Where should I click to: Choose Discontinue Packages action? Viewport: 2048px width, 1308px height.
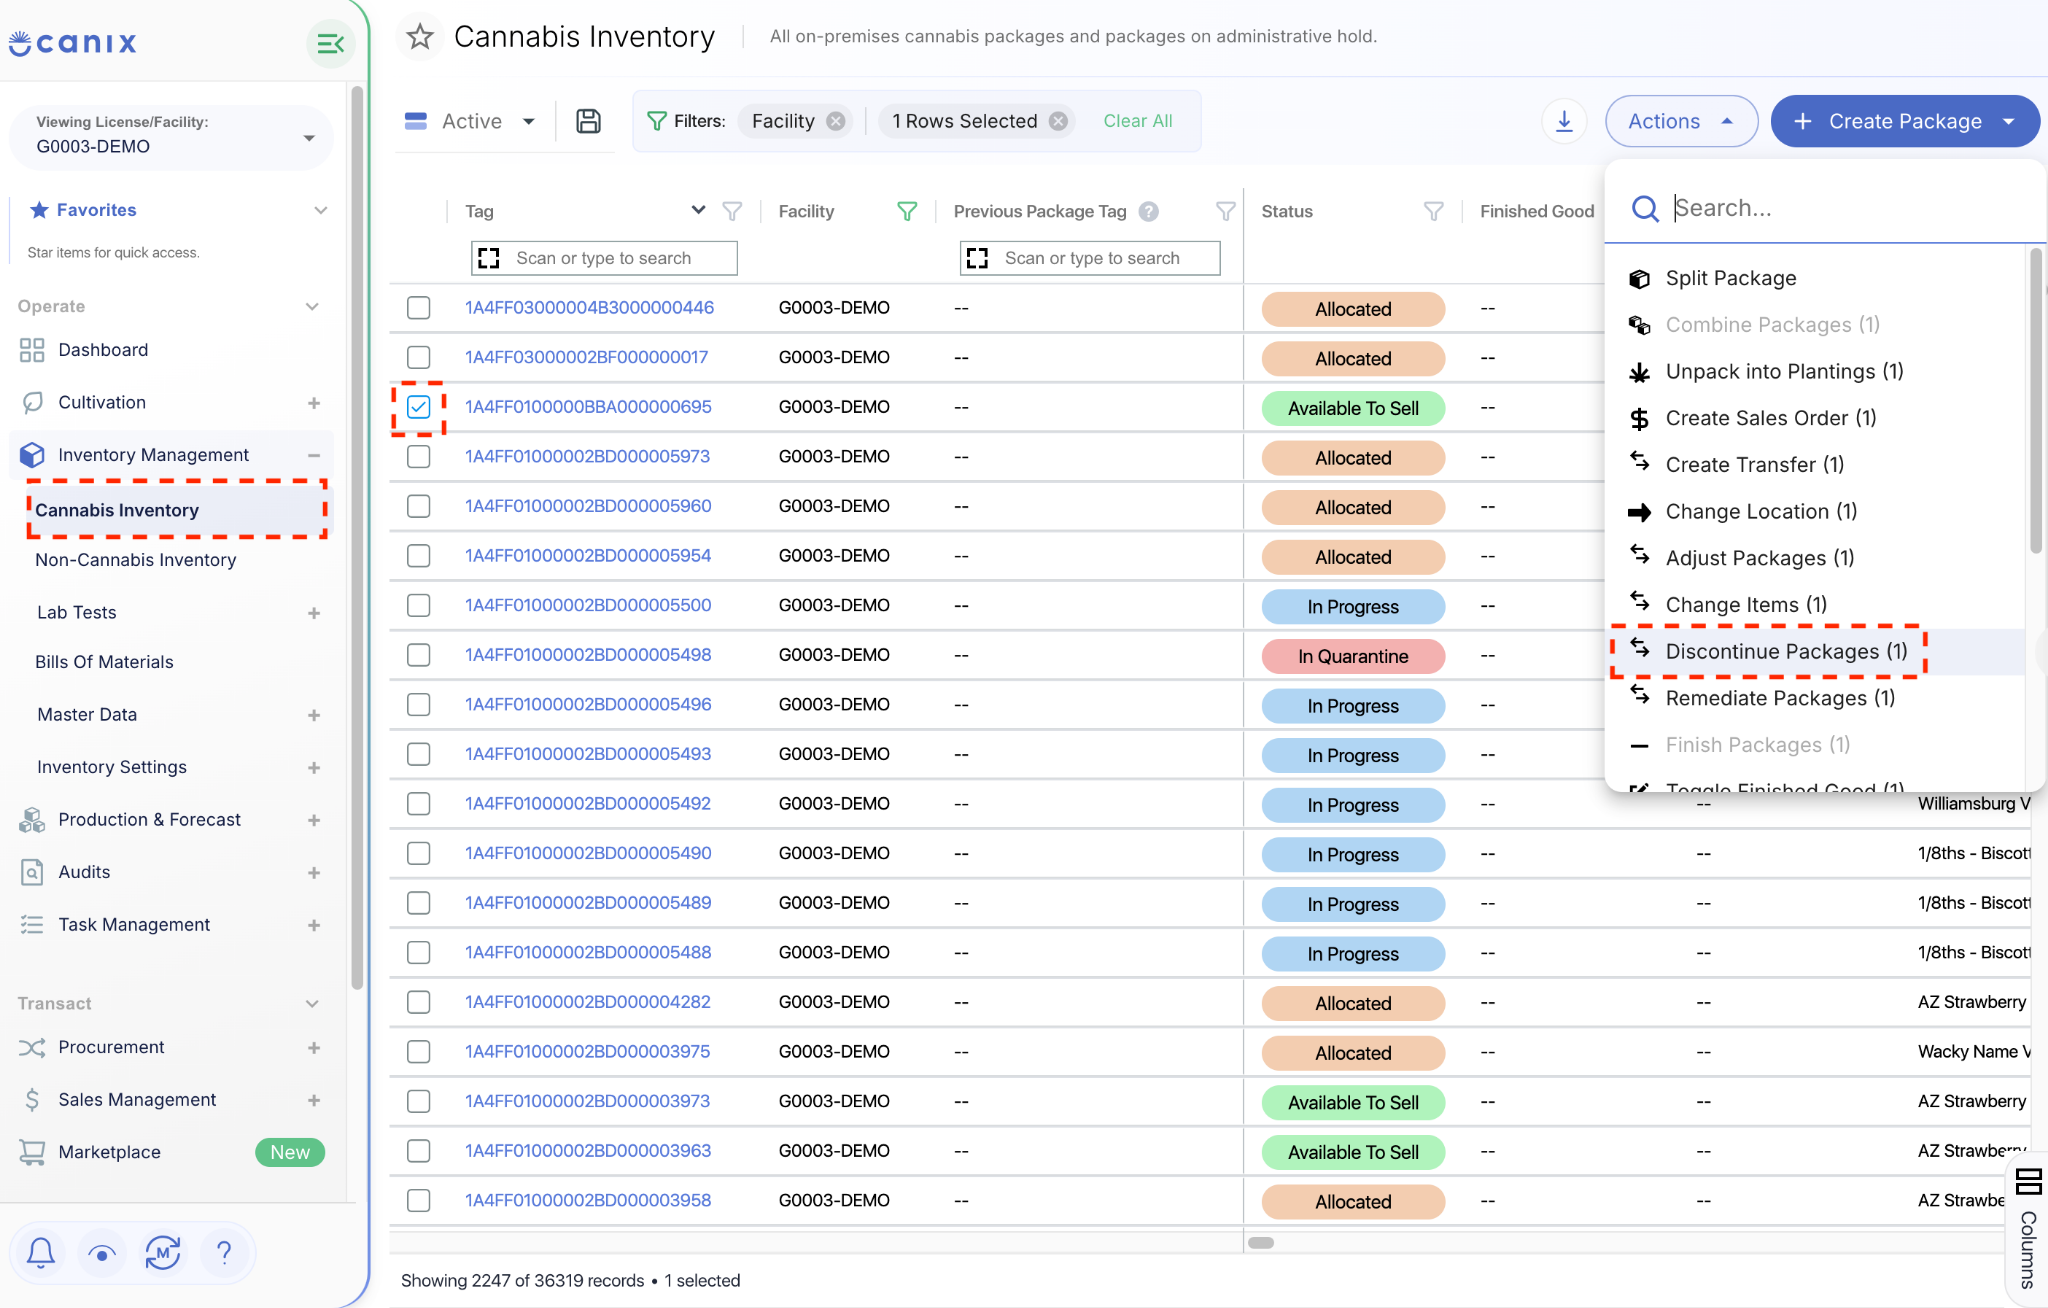(x=1786, y=651)
